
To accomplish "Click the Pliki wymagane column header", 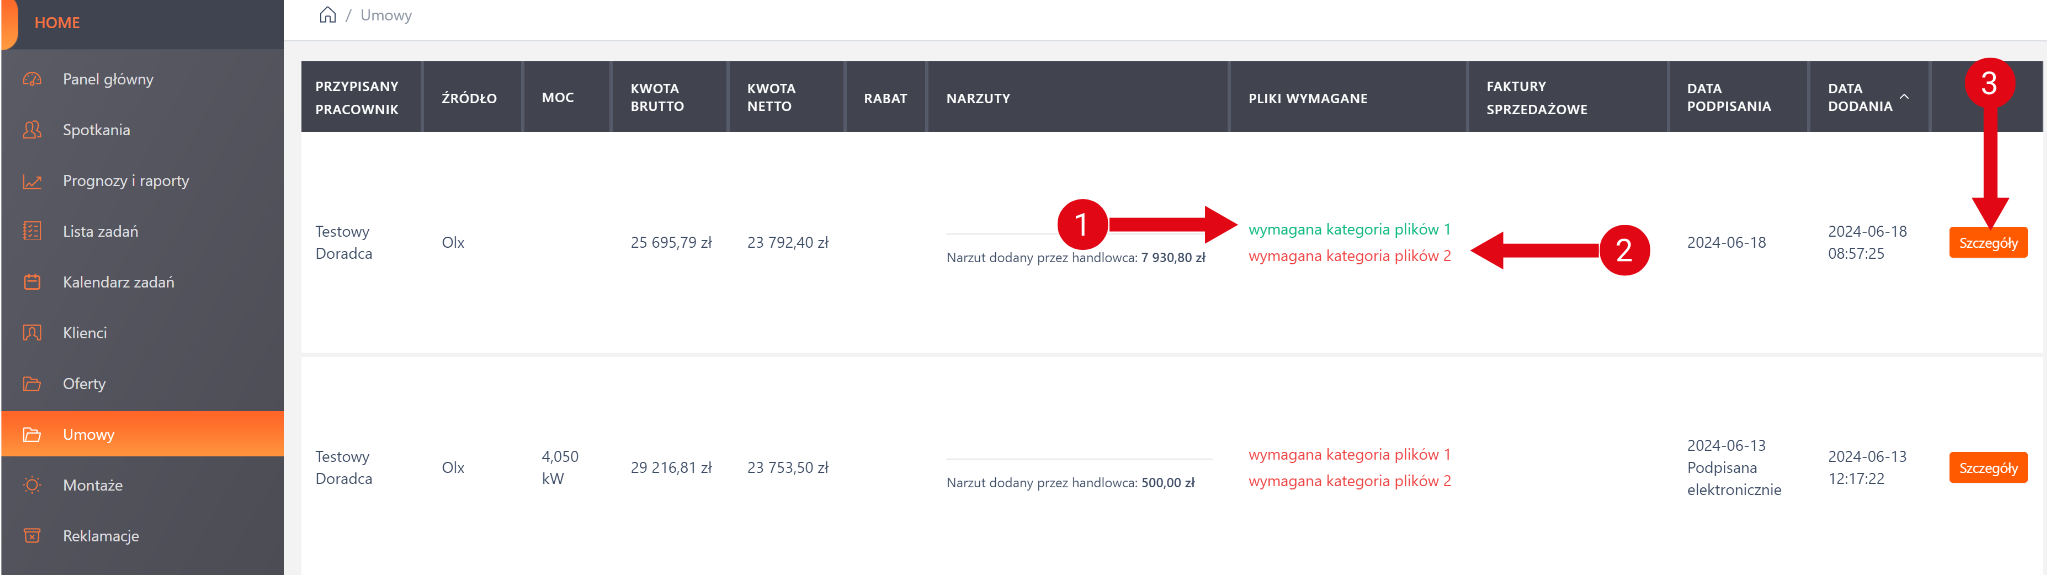I will tap(1307, 98).
